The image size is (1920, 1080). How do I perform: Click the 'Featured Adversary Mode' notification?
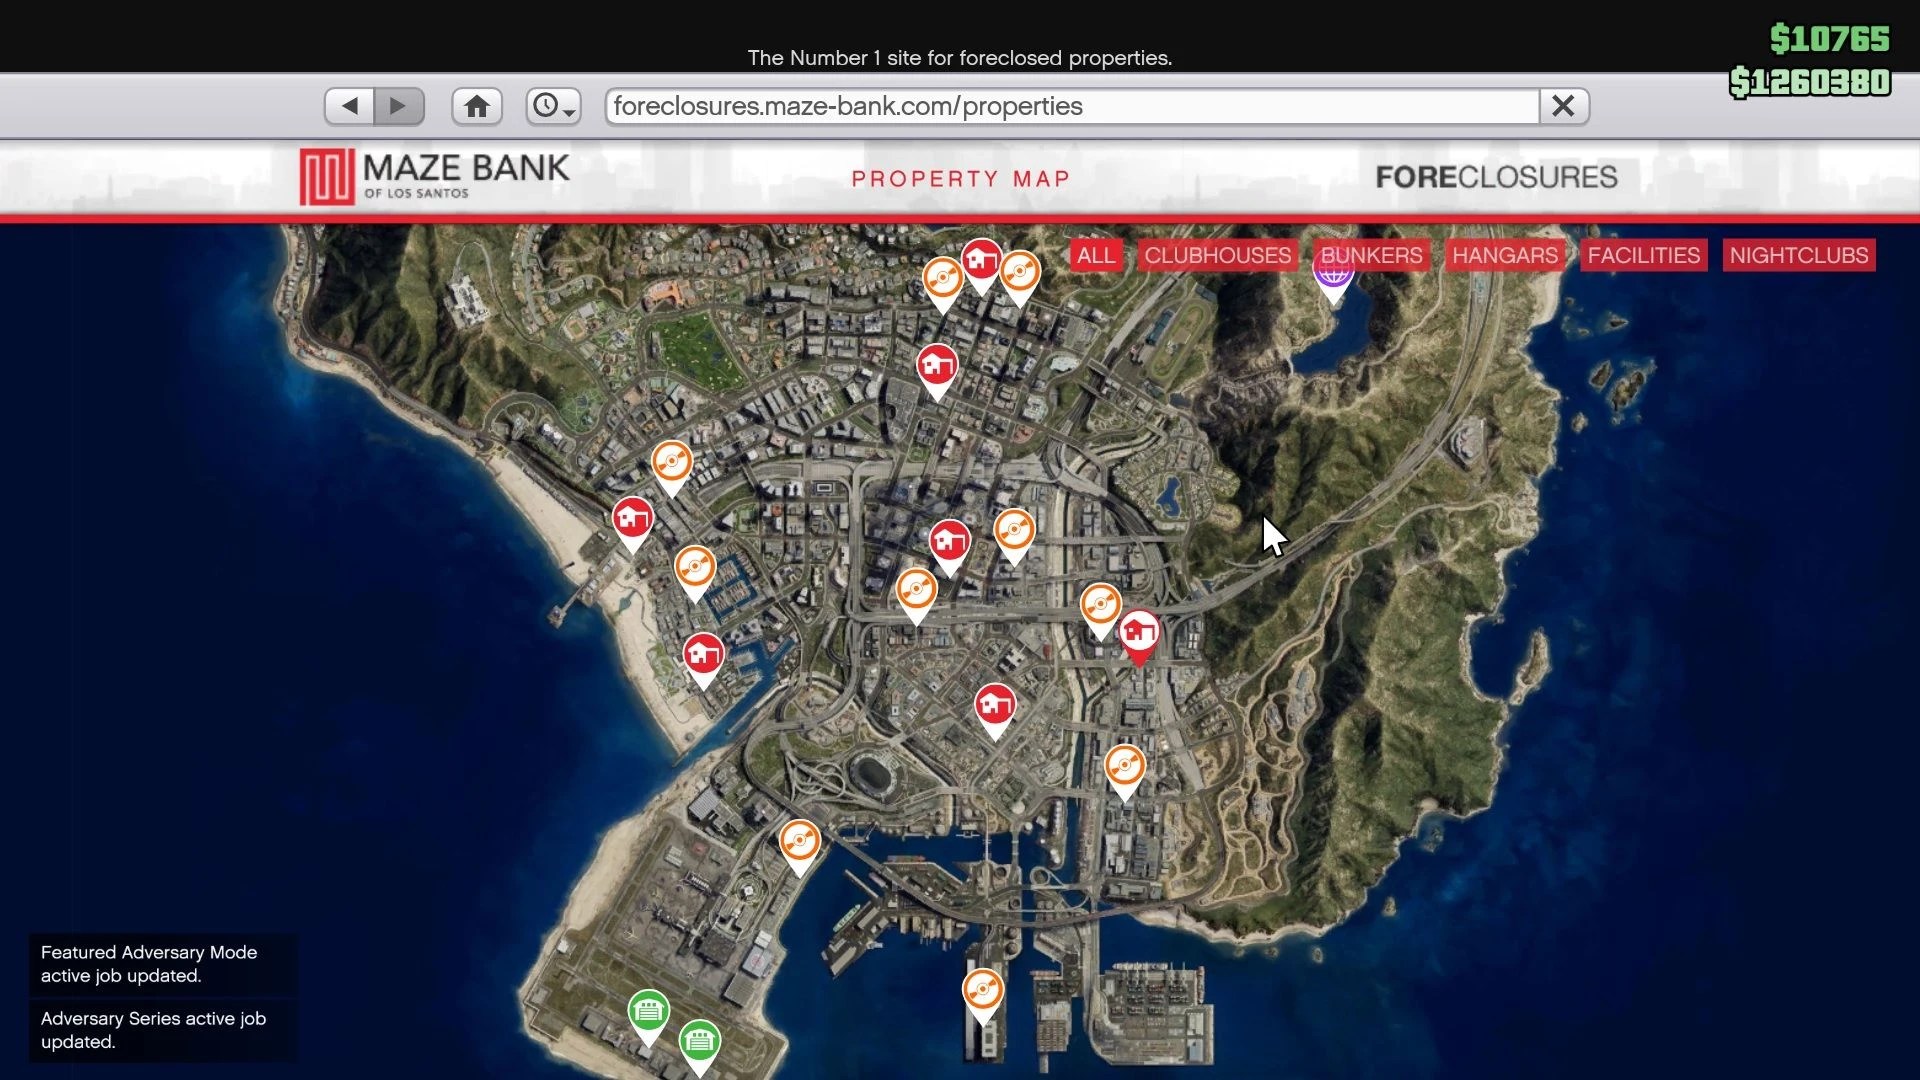click(163, 964)
